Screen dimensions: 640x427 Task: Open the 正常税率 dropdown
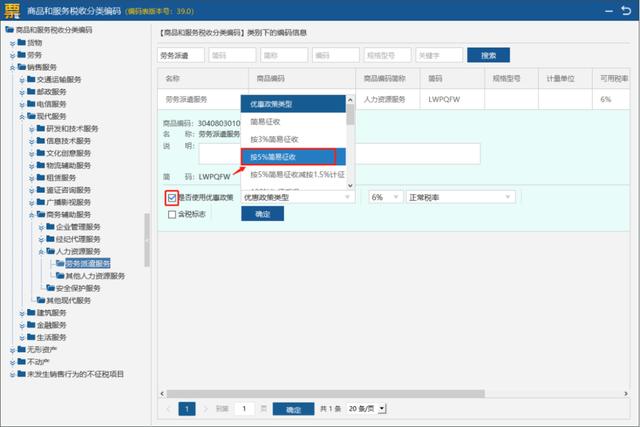pyautogui.click(x=461, y=198)
